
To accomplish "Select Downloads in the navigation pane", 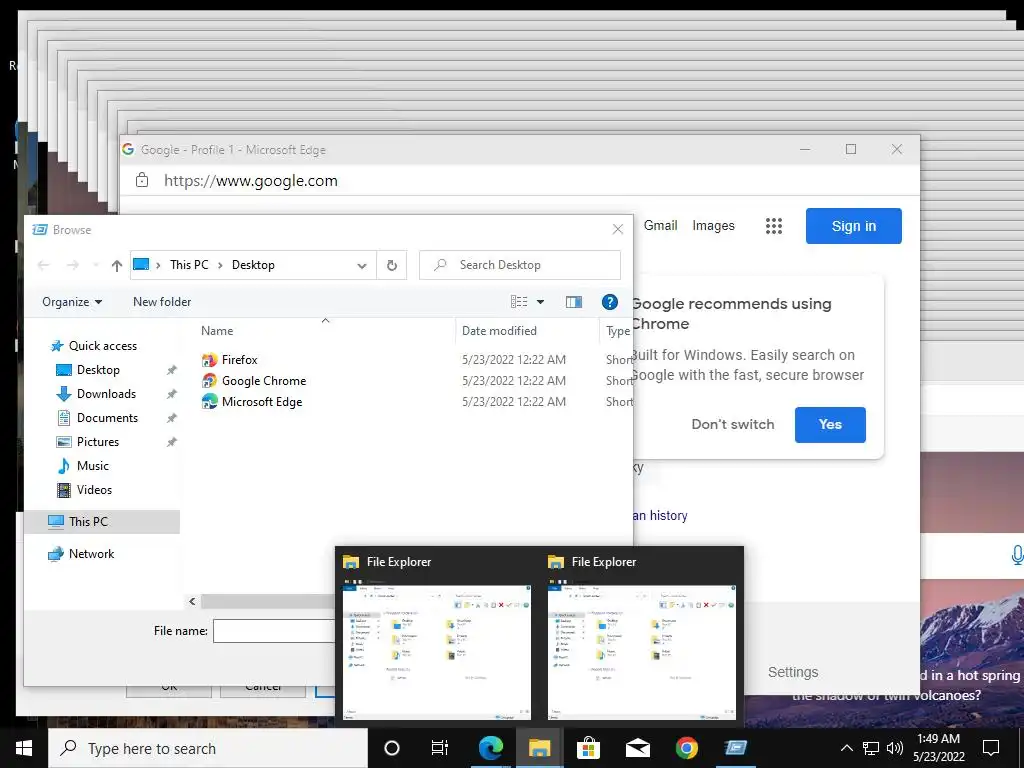I will coord(96,394).
